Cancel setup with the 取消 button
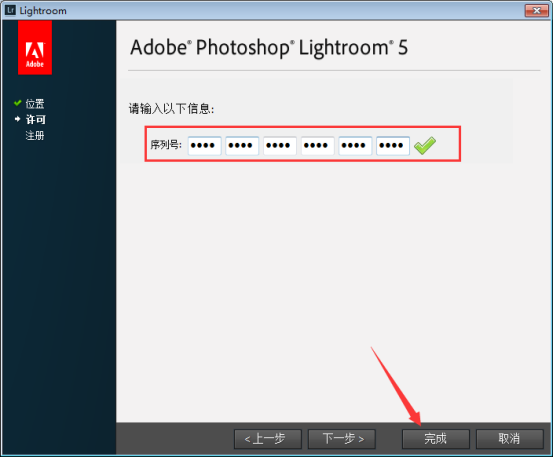The width and height of the screenshot is (554, 458). pos(509,439)
